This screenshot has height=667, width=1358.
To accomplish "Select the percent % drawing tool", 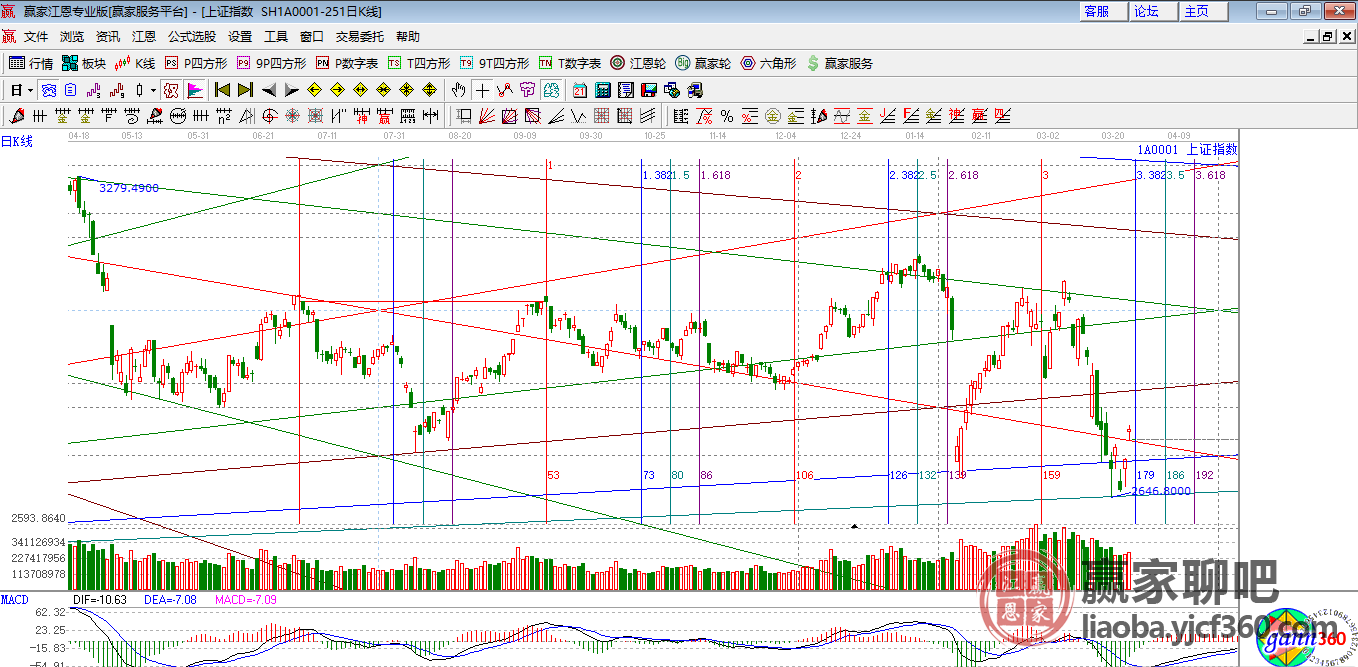I will click(727, 116).
